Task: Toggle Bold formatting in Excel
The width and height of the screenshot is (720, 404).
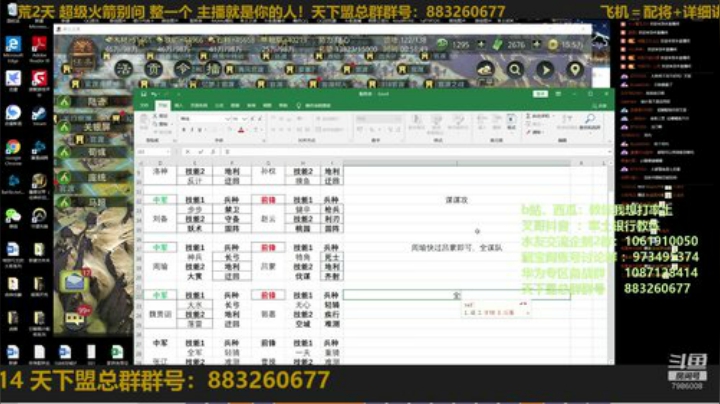Action: (184, 130)
